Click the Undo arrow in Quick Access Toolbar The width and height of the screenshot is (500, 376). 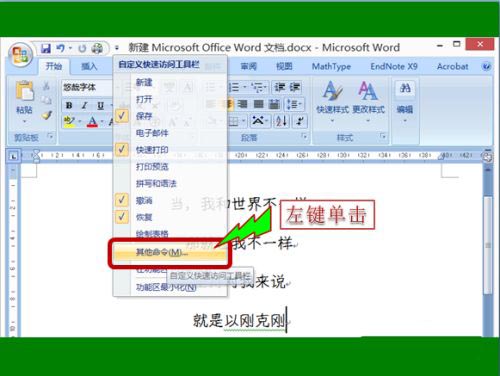coord(60,49)
